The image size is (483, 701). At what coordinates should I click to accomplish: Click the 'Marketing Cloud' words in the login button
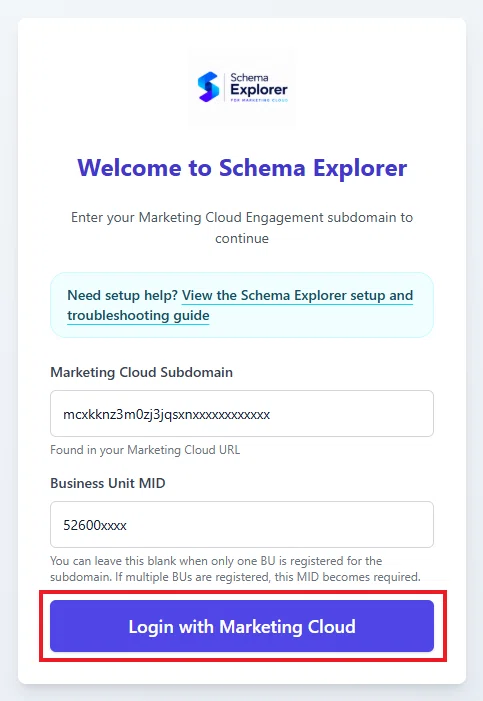click(287, 627)
